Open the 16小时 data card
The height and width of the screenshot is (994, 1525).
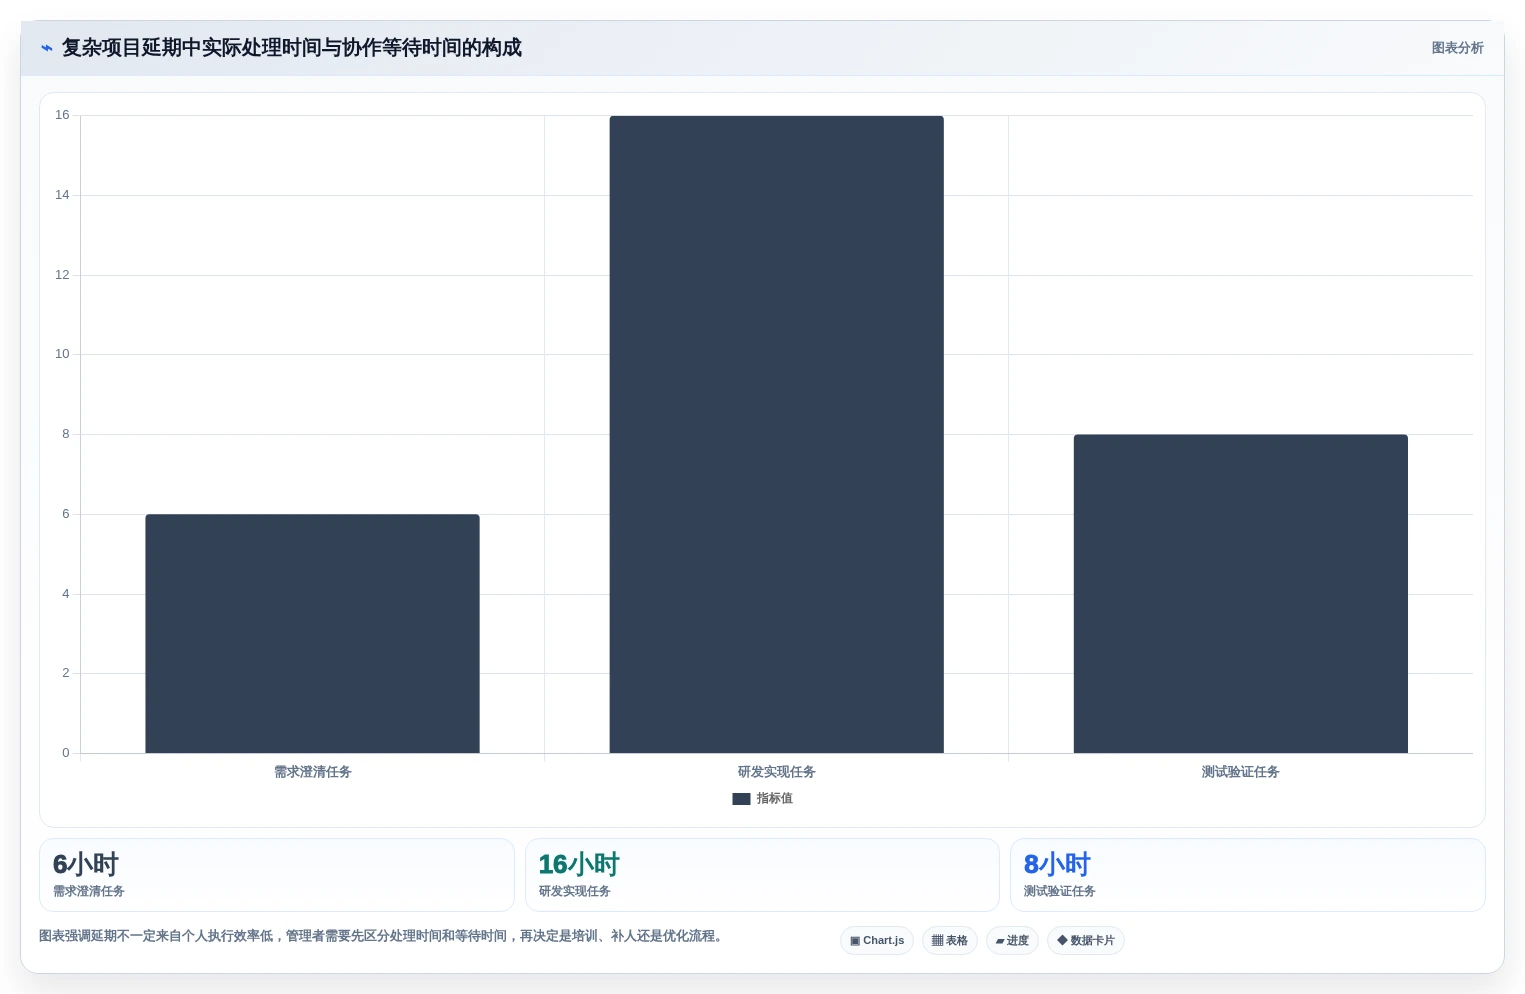[762, 875]
